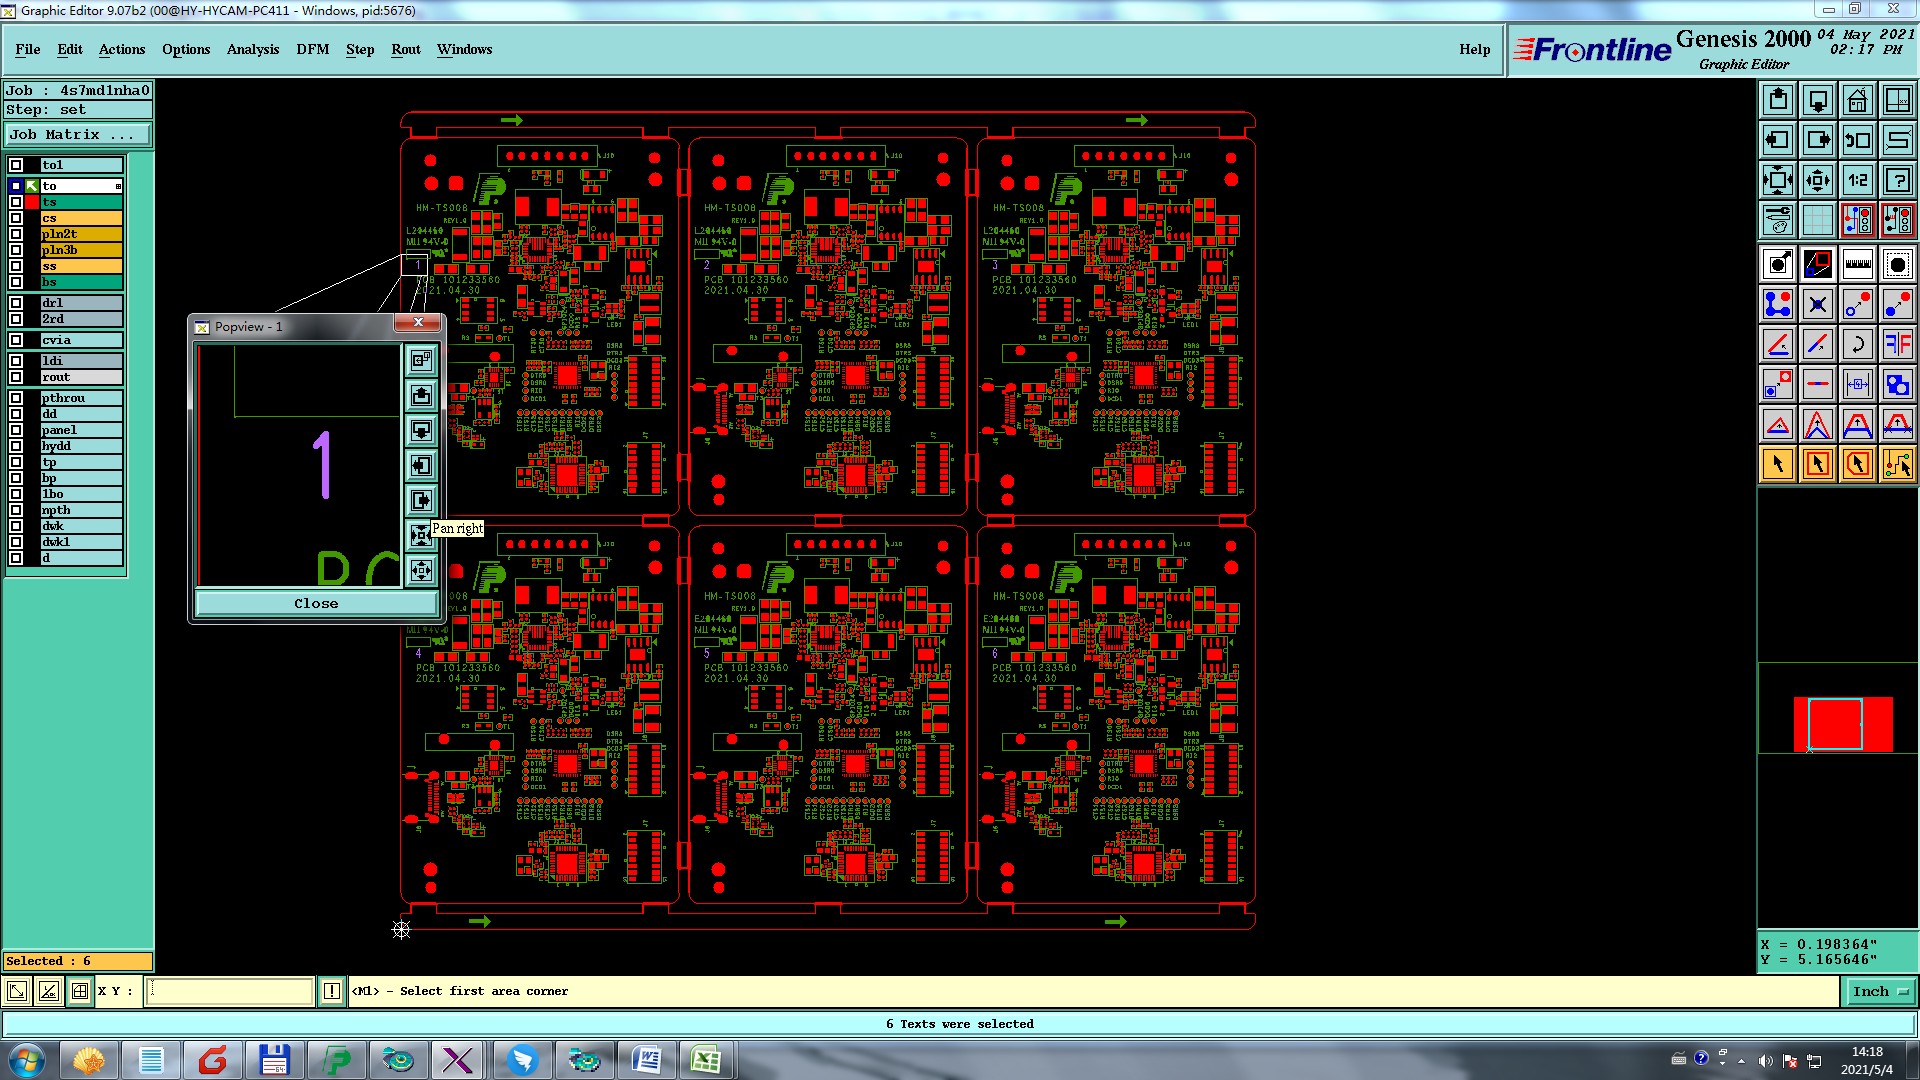Click Pan right icon in Popview
The height and width of the screenshot is (1080, 1920).
click(x=421, y=500)
